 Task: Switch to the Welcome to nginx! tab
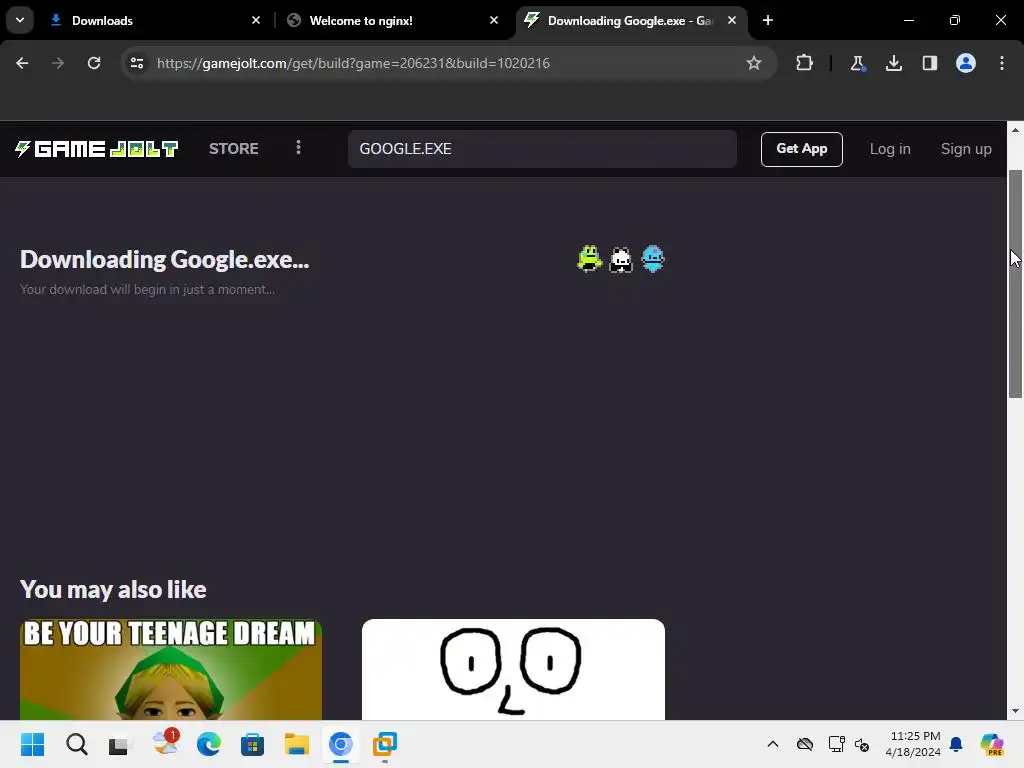pos(392,21)
